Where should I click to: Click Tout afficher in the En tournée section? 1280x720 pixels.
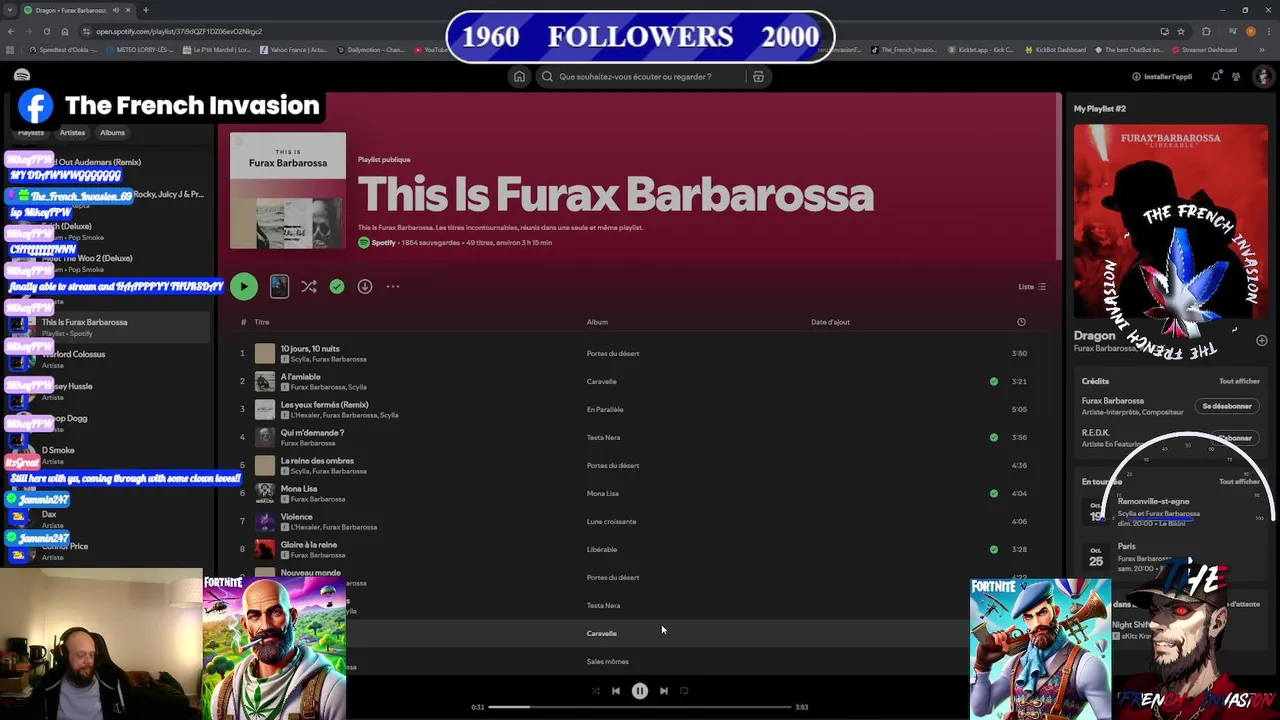[1239, 481]
